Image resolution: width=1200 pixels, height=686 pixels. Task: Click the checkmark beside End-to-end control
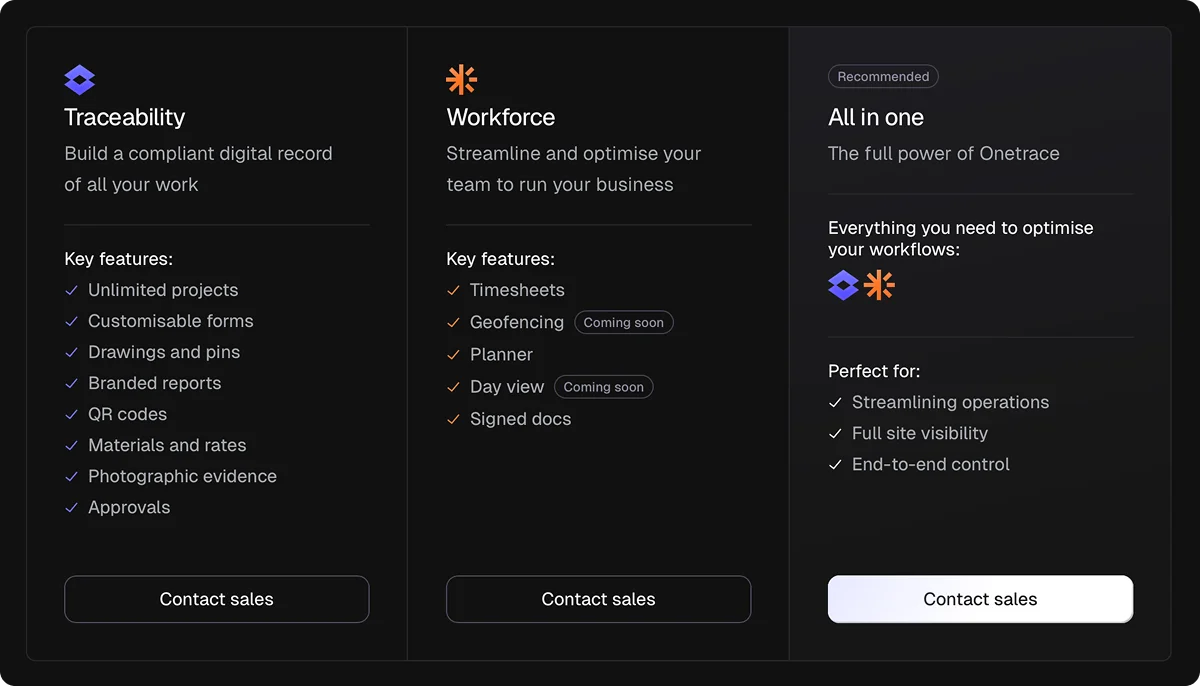835,464
